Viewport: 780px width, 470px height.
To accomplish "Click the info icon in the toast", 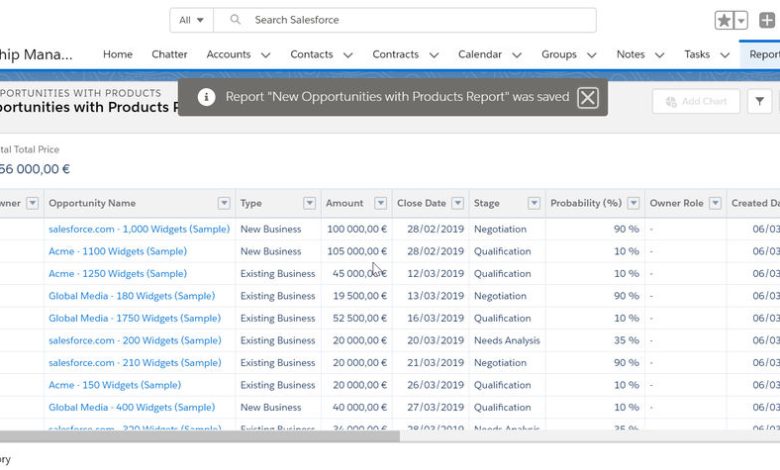I will [206, 97].
